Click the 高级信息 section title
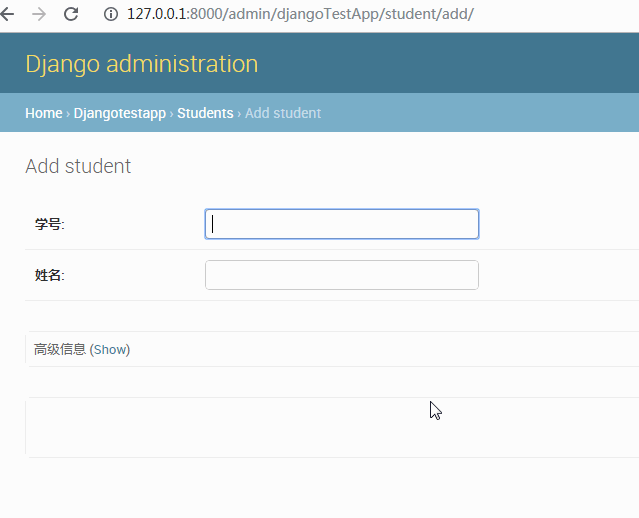Screen dimensions: 639x518 (x=60, y=350)
